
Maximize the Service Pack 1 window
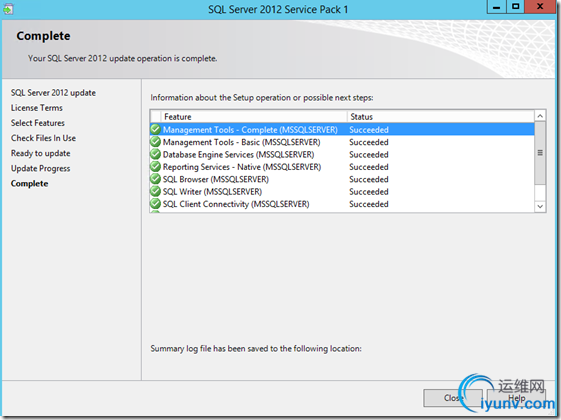[x=515, y=7]
